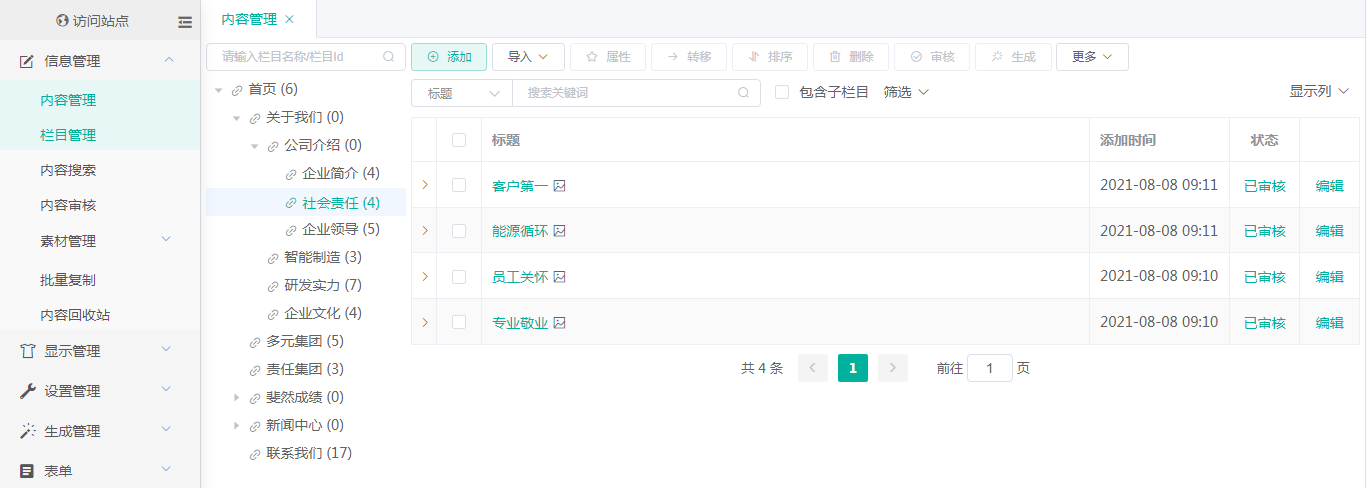Click the page number jump input field
The image size is (1366, 488).
point(989,368)
